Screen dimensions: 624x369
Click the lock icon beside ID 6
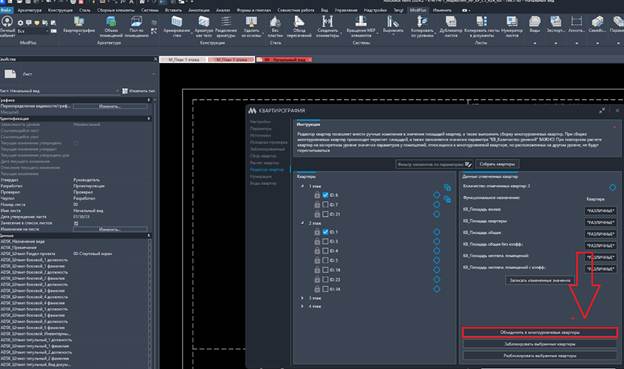coord(317,195)
